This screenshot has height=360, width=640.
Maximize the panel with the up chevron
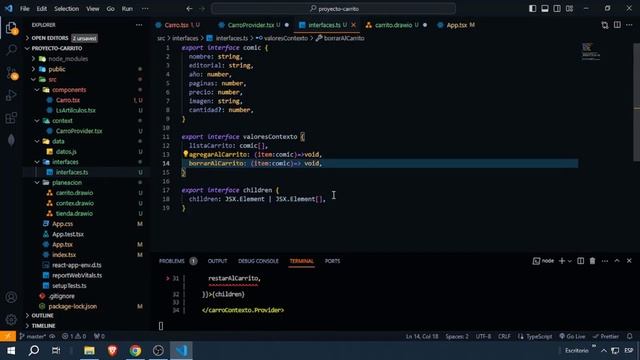click(617, 261)
